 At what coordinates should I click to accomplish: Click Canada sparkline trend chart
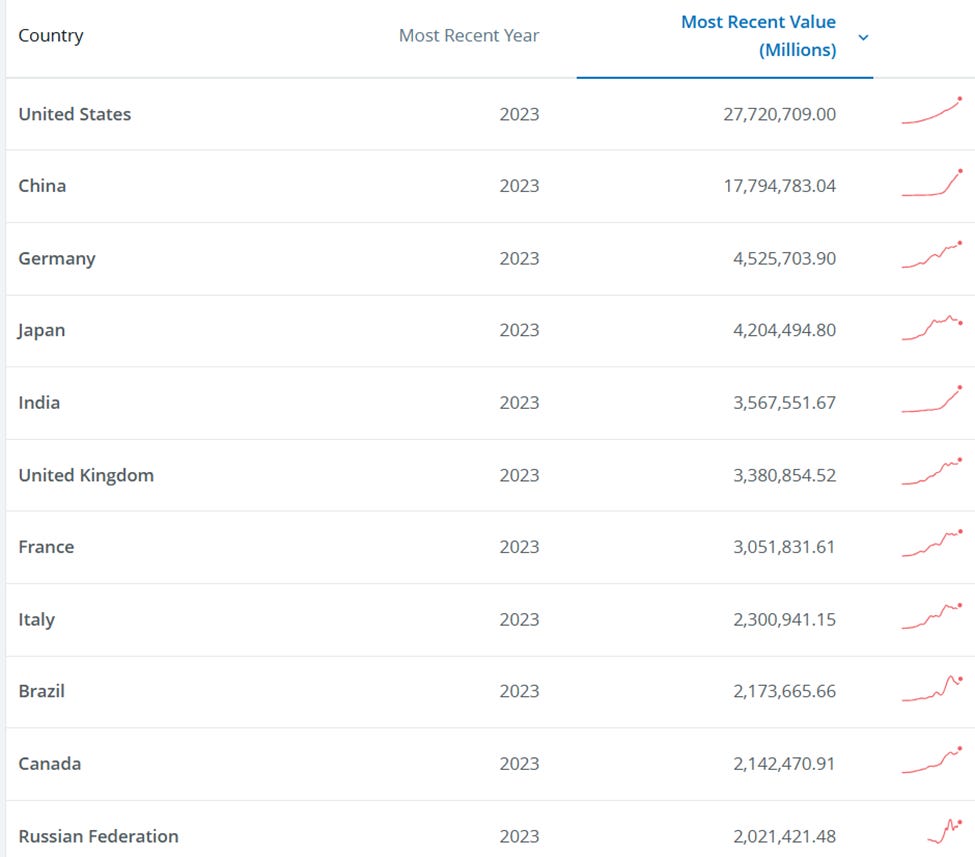click(x=932, y=760)
